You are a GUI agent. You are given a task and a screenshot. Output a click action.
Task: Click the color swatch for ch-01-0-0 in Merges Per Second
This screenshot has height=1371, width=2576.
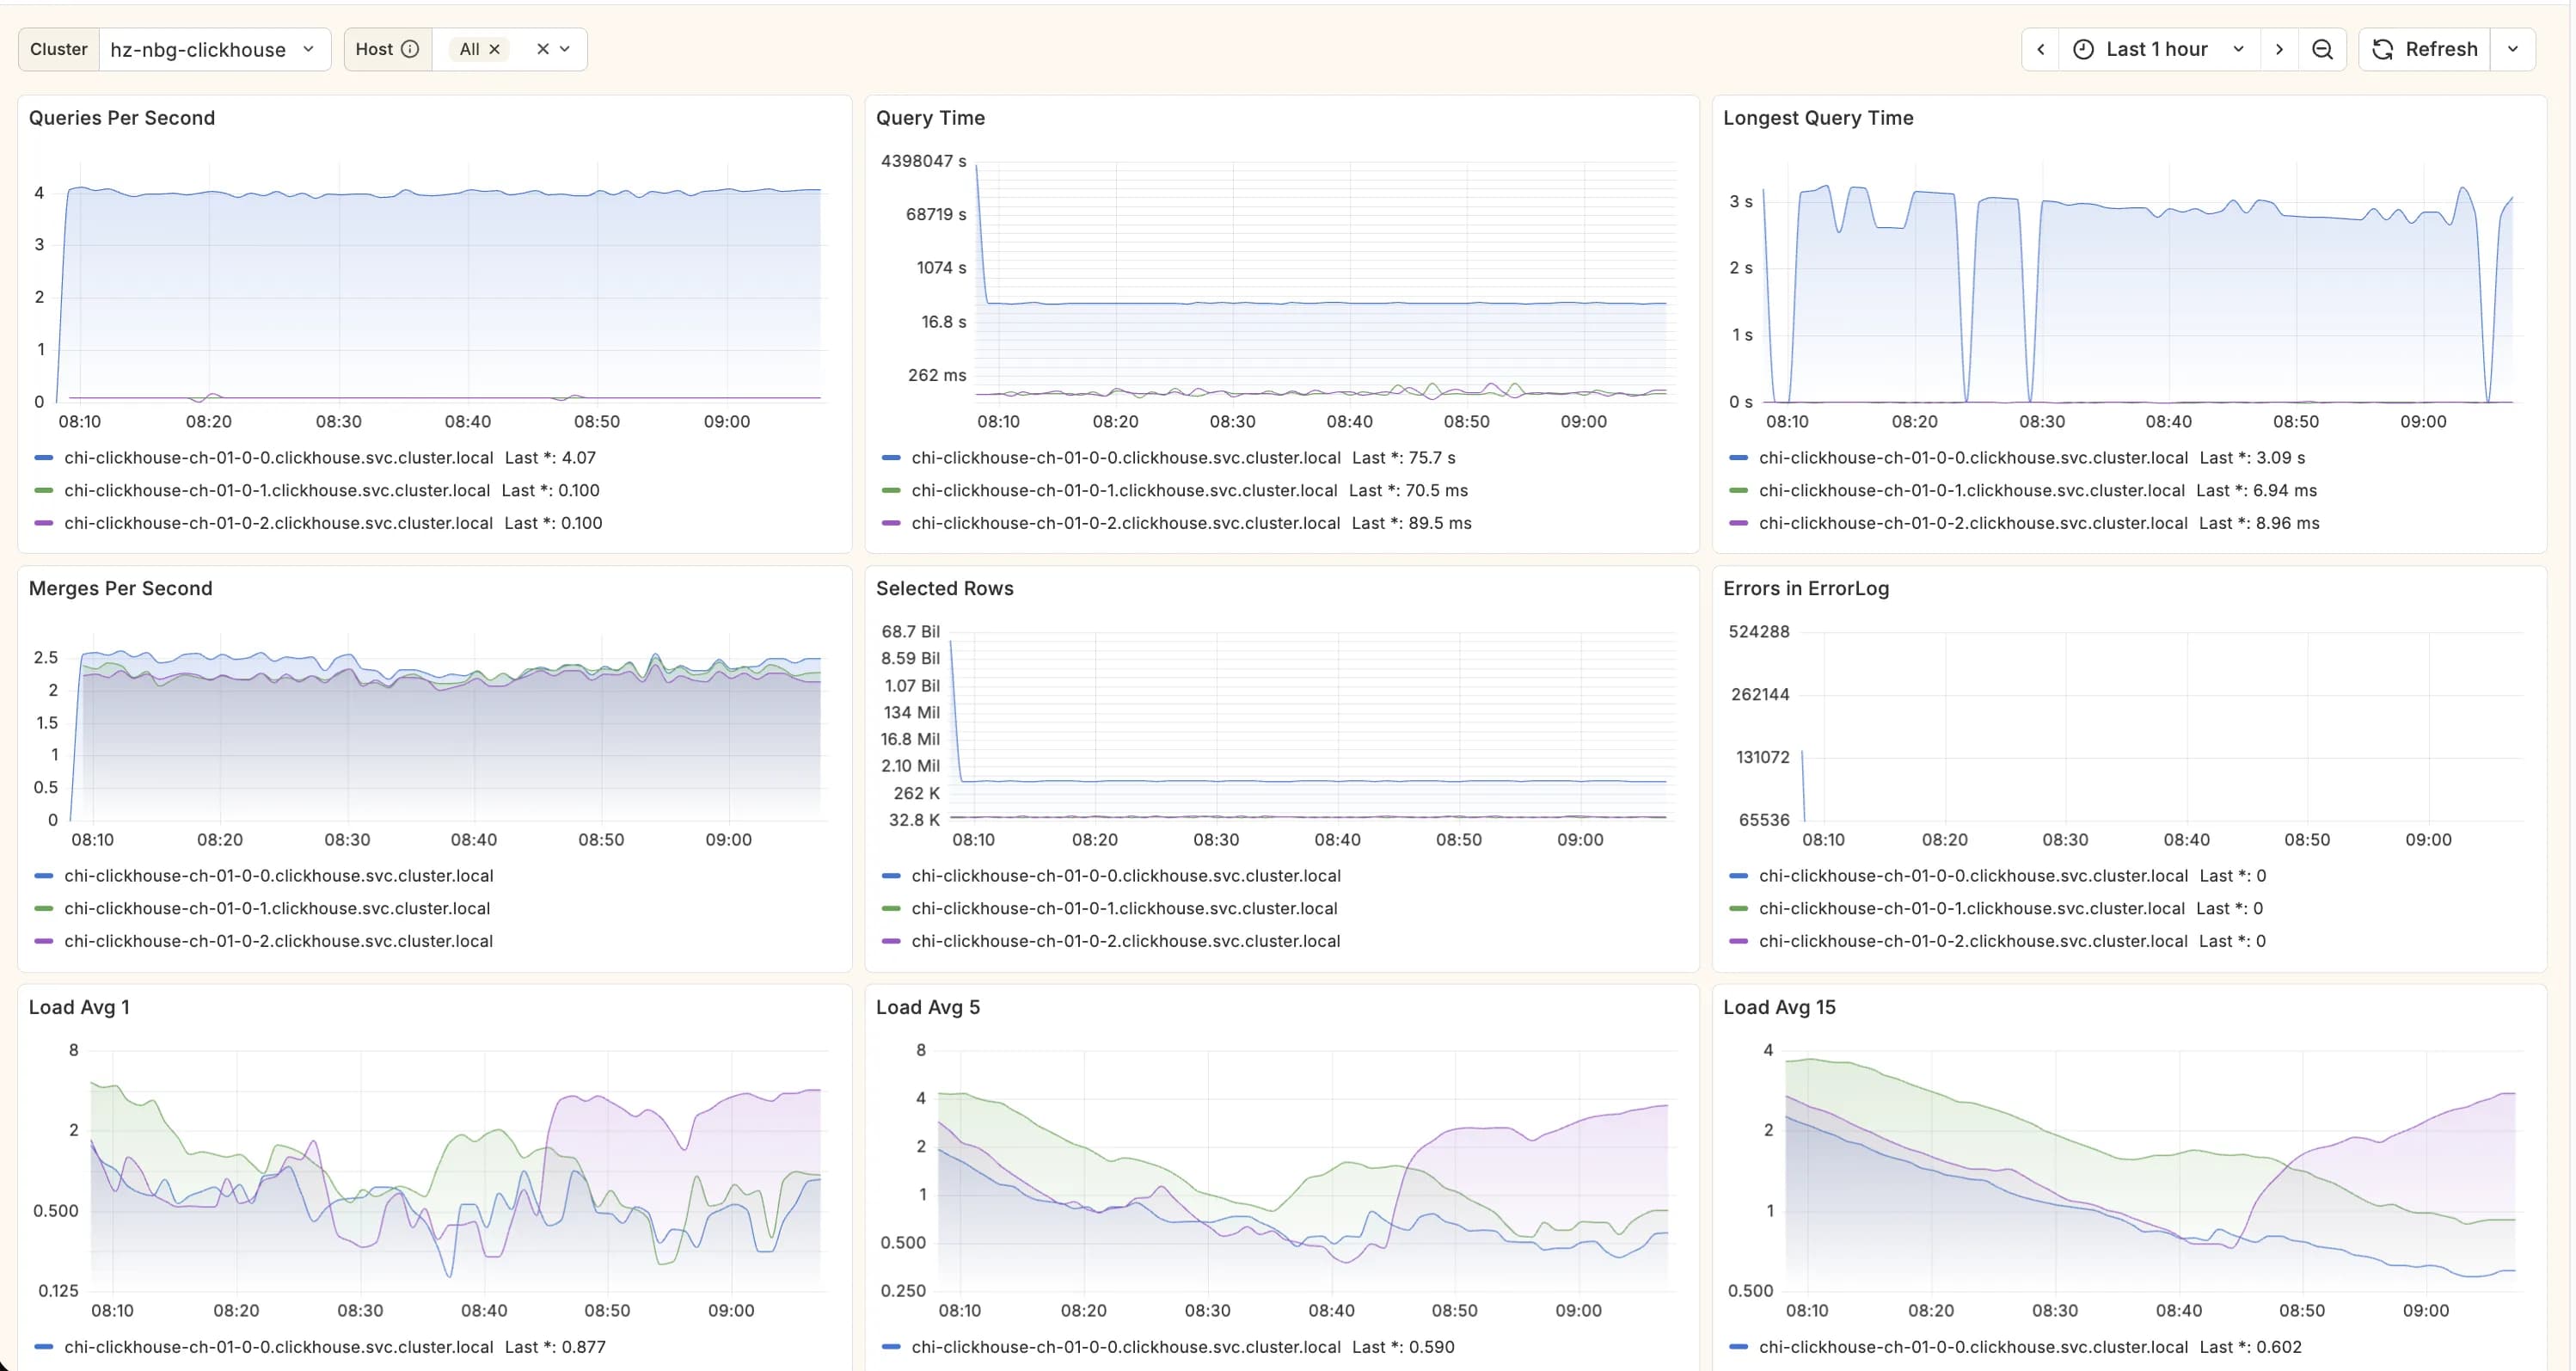point(42,875)
